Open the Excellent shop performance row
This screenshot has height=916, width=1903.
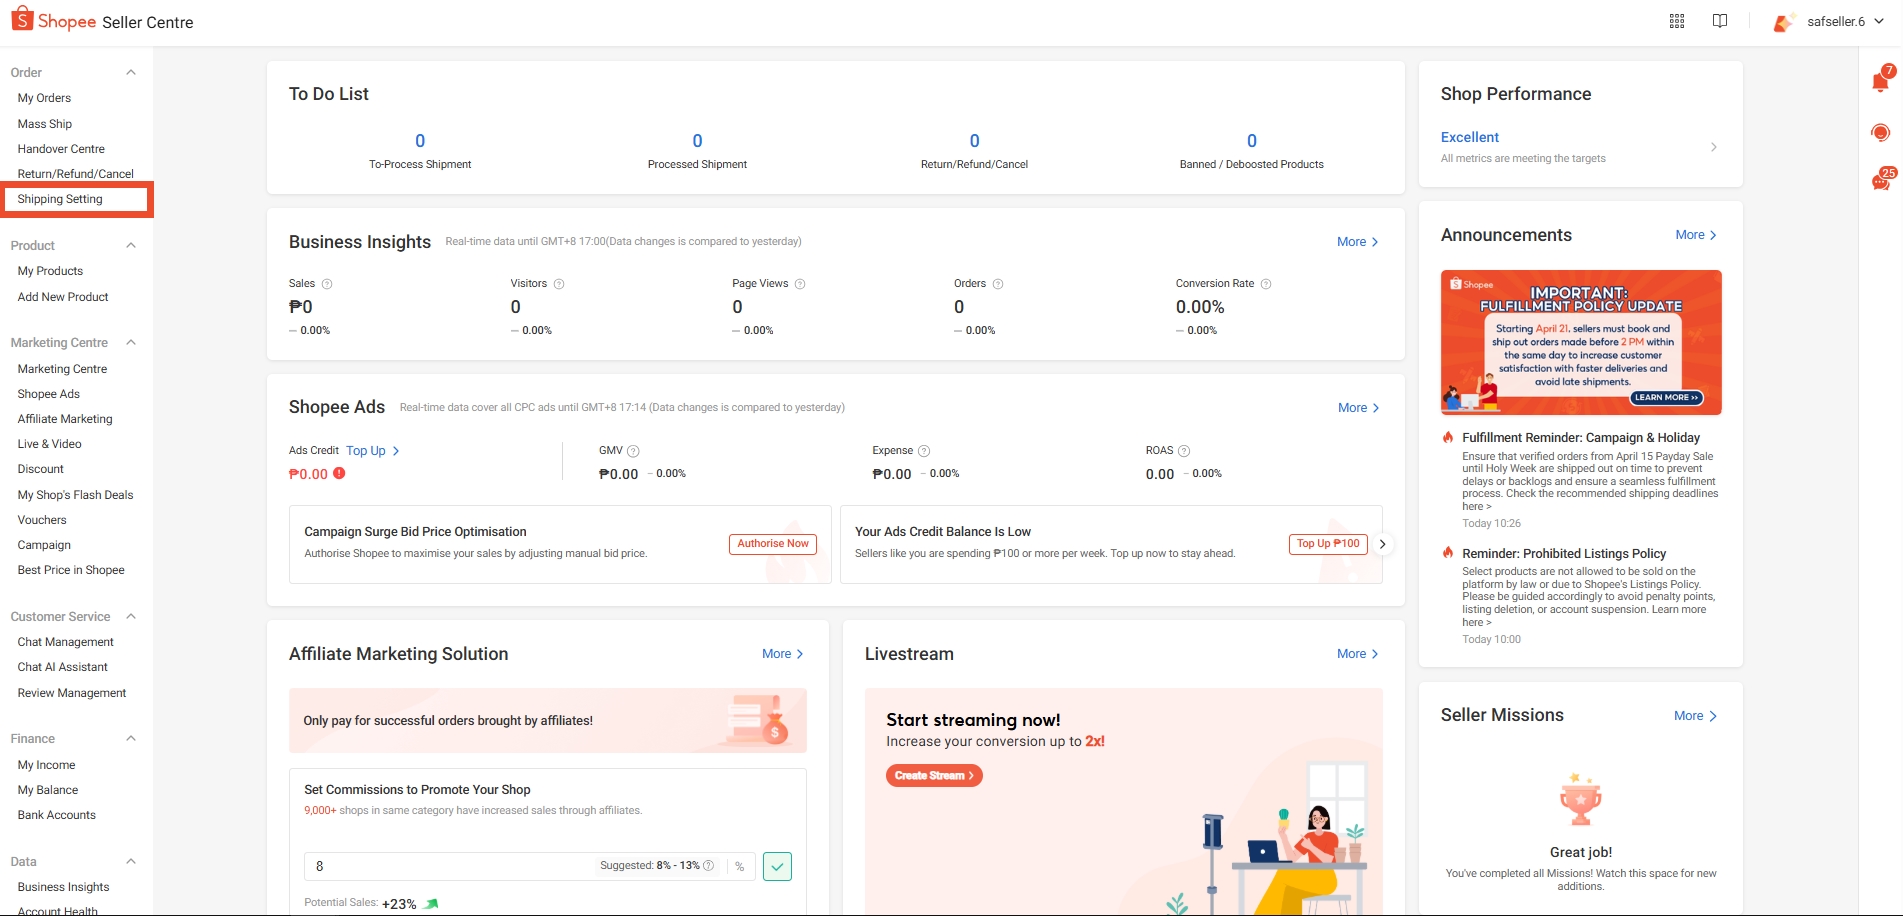(1580, 147)
